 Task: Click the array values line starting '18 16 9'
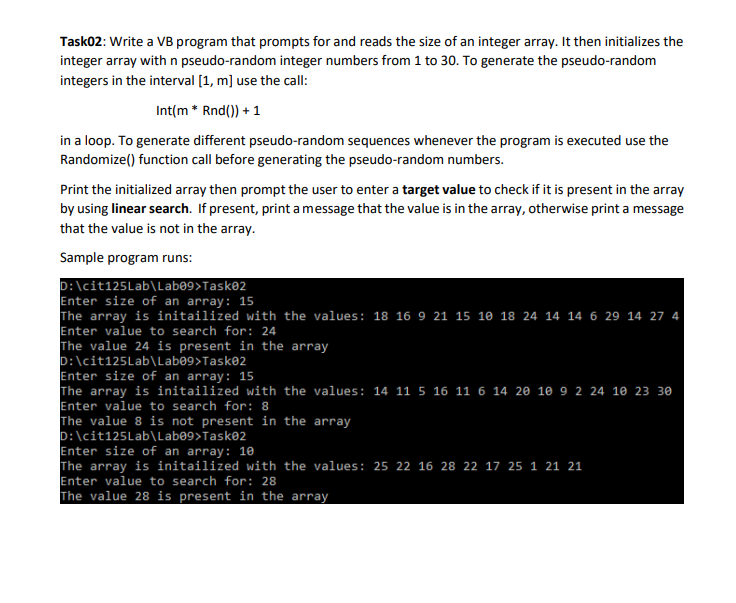point(369,316)
